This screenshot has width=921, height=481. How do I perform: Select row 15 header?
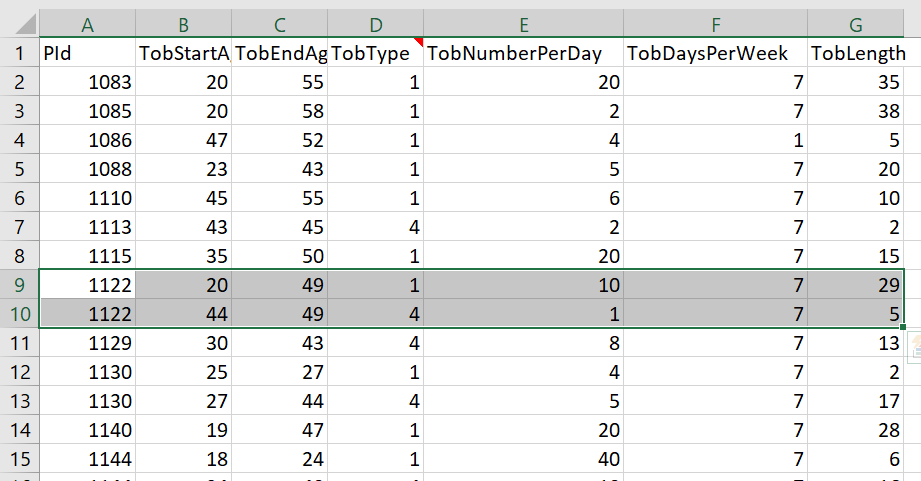point(19,457)
